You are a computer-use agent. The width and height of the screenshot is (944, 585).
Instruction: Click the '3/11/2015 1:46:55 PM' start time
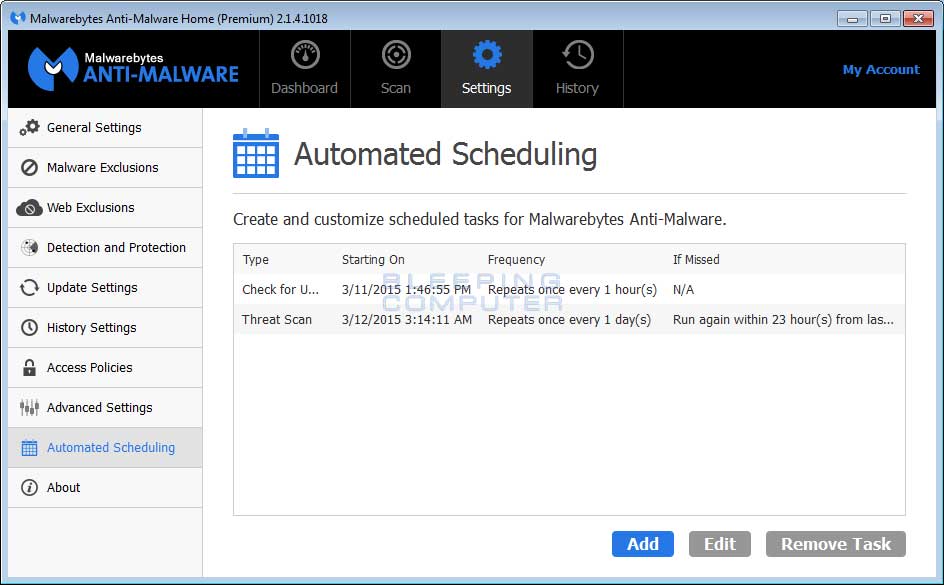[x=406, y=289]
